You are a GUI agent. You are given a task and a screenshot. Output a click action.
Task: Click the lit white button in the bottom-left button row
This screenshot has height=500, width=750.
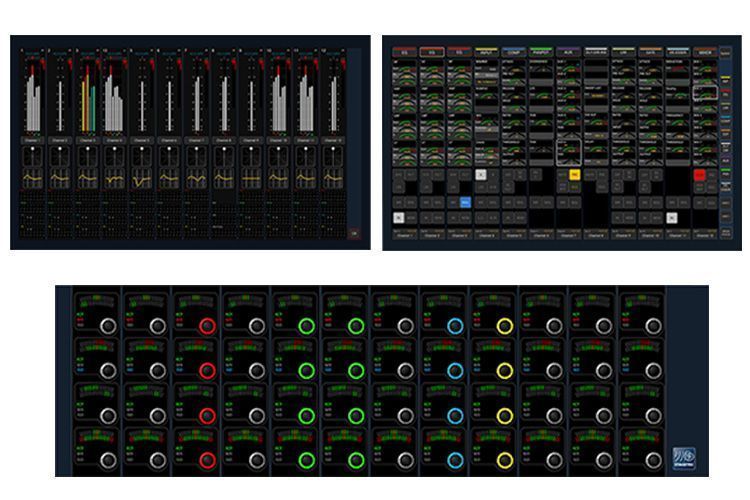coord(398,218)
